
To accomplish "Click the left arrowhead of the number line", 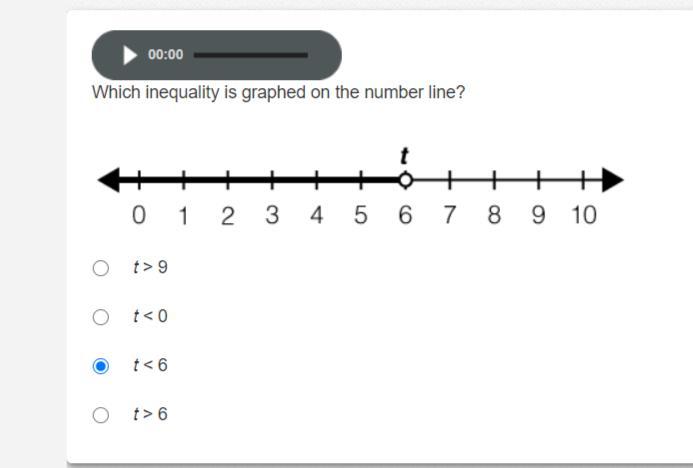I will click(x=109, y=180).
